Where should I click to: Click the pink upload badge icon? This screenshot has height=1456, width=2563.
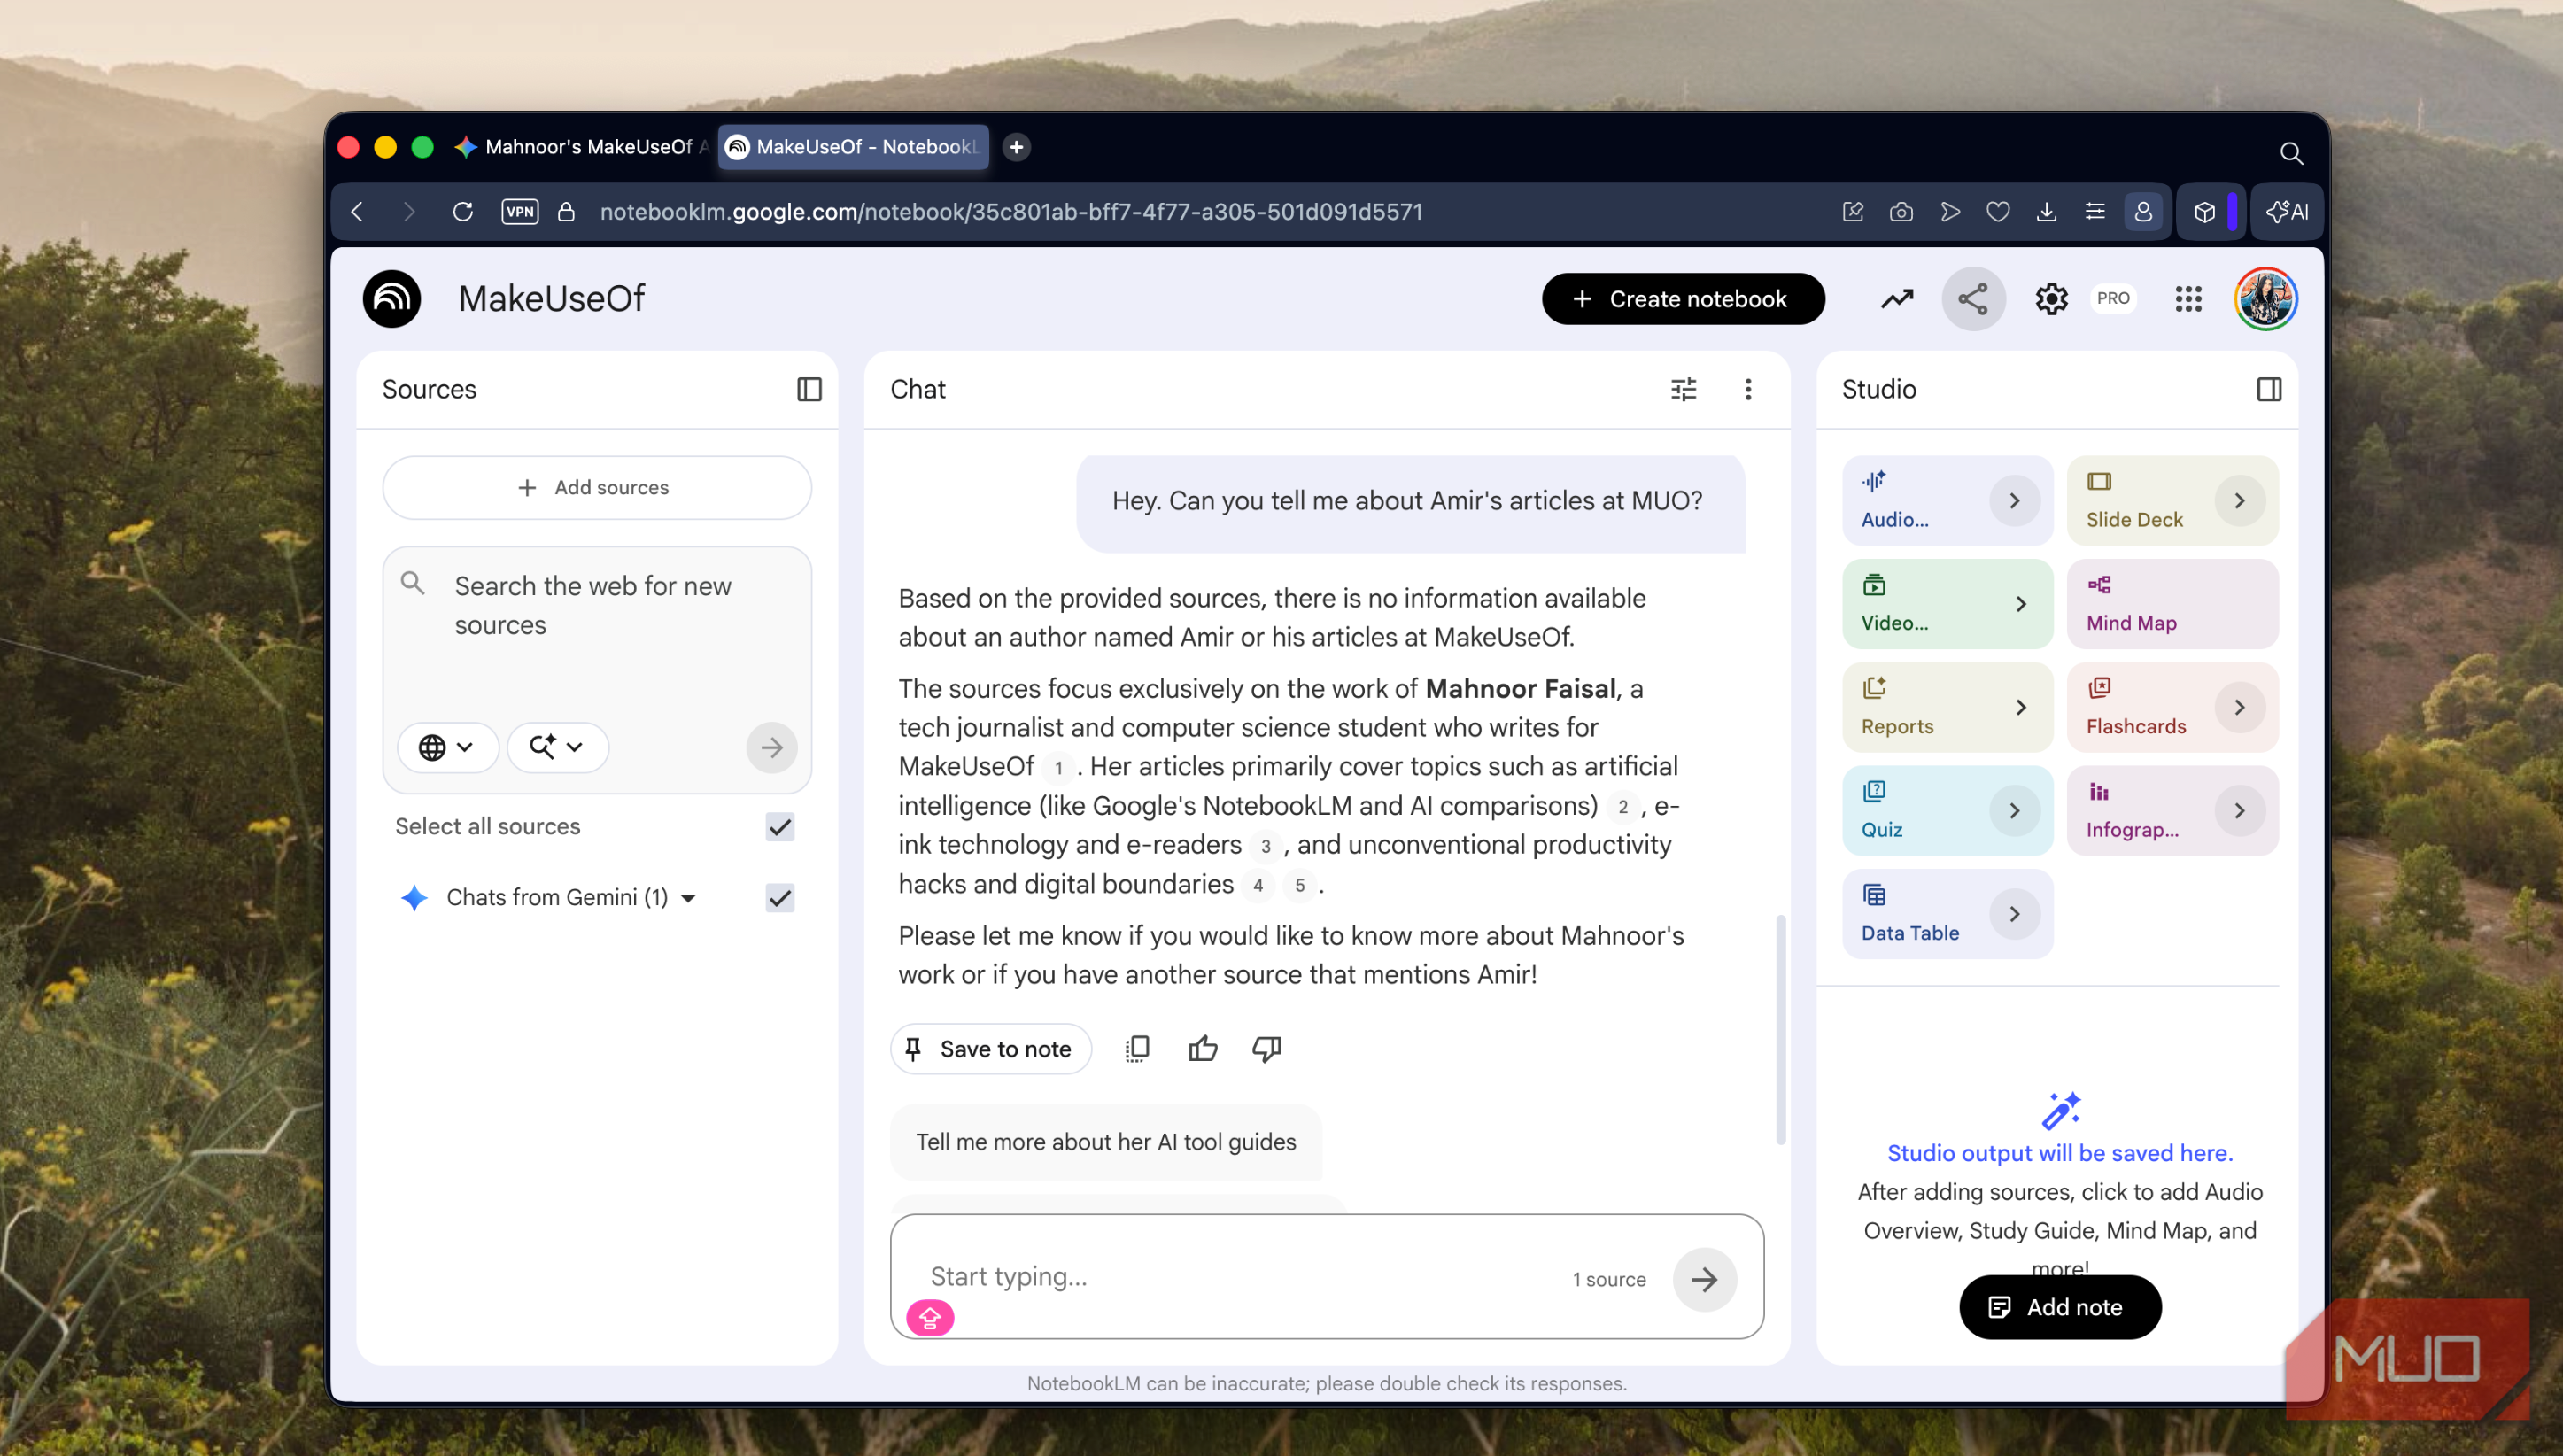click(x=930, y=1318)
